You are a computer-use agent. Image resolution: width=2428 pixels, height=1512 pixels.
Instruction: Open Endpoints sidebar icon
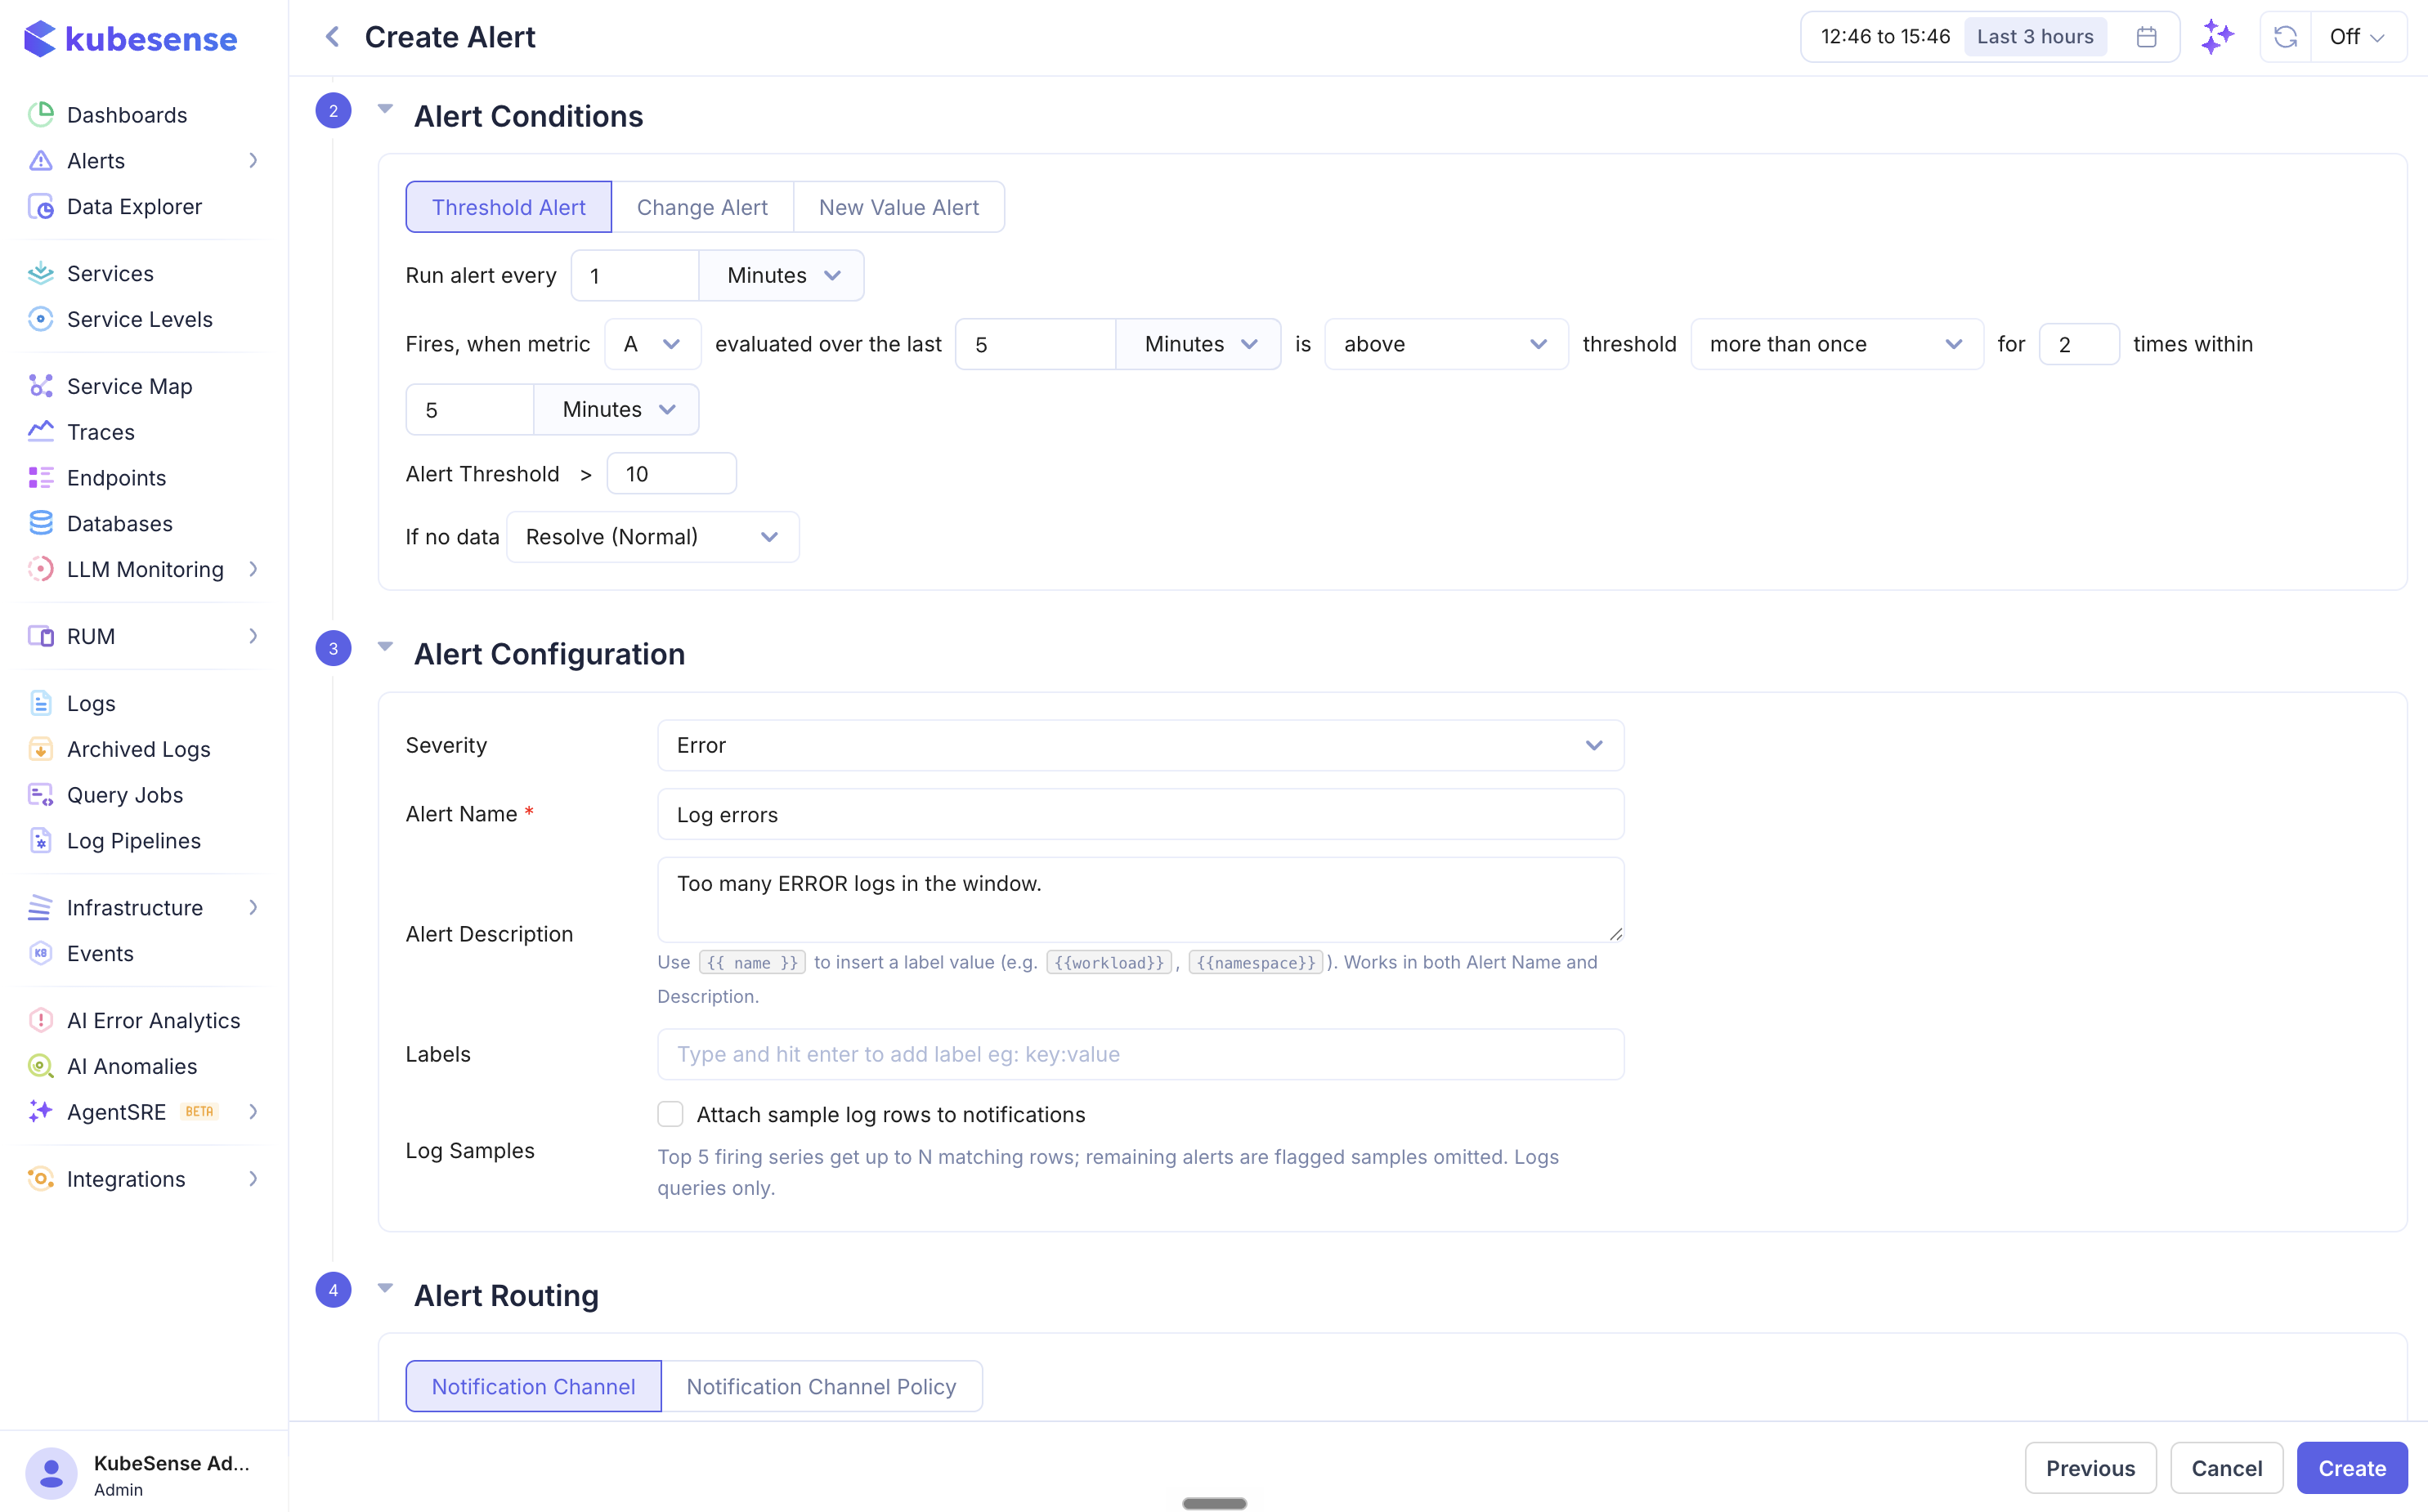coord(41,477)
